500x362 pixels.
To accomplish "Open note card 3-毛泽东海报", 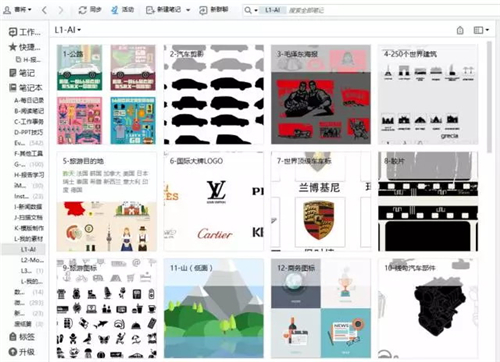I will [321, 95].
